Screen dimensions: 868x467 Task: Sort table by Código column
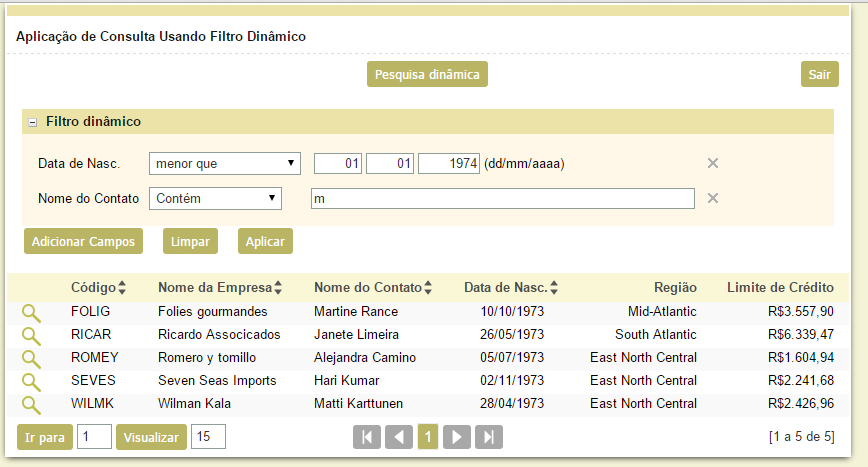coord(98,288)
